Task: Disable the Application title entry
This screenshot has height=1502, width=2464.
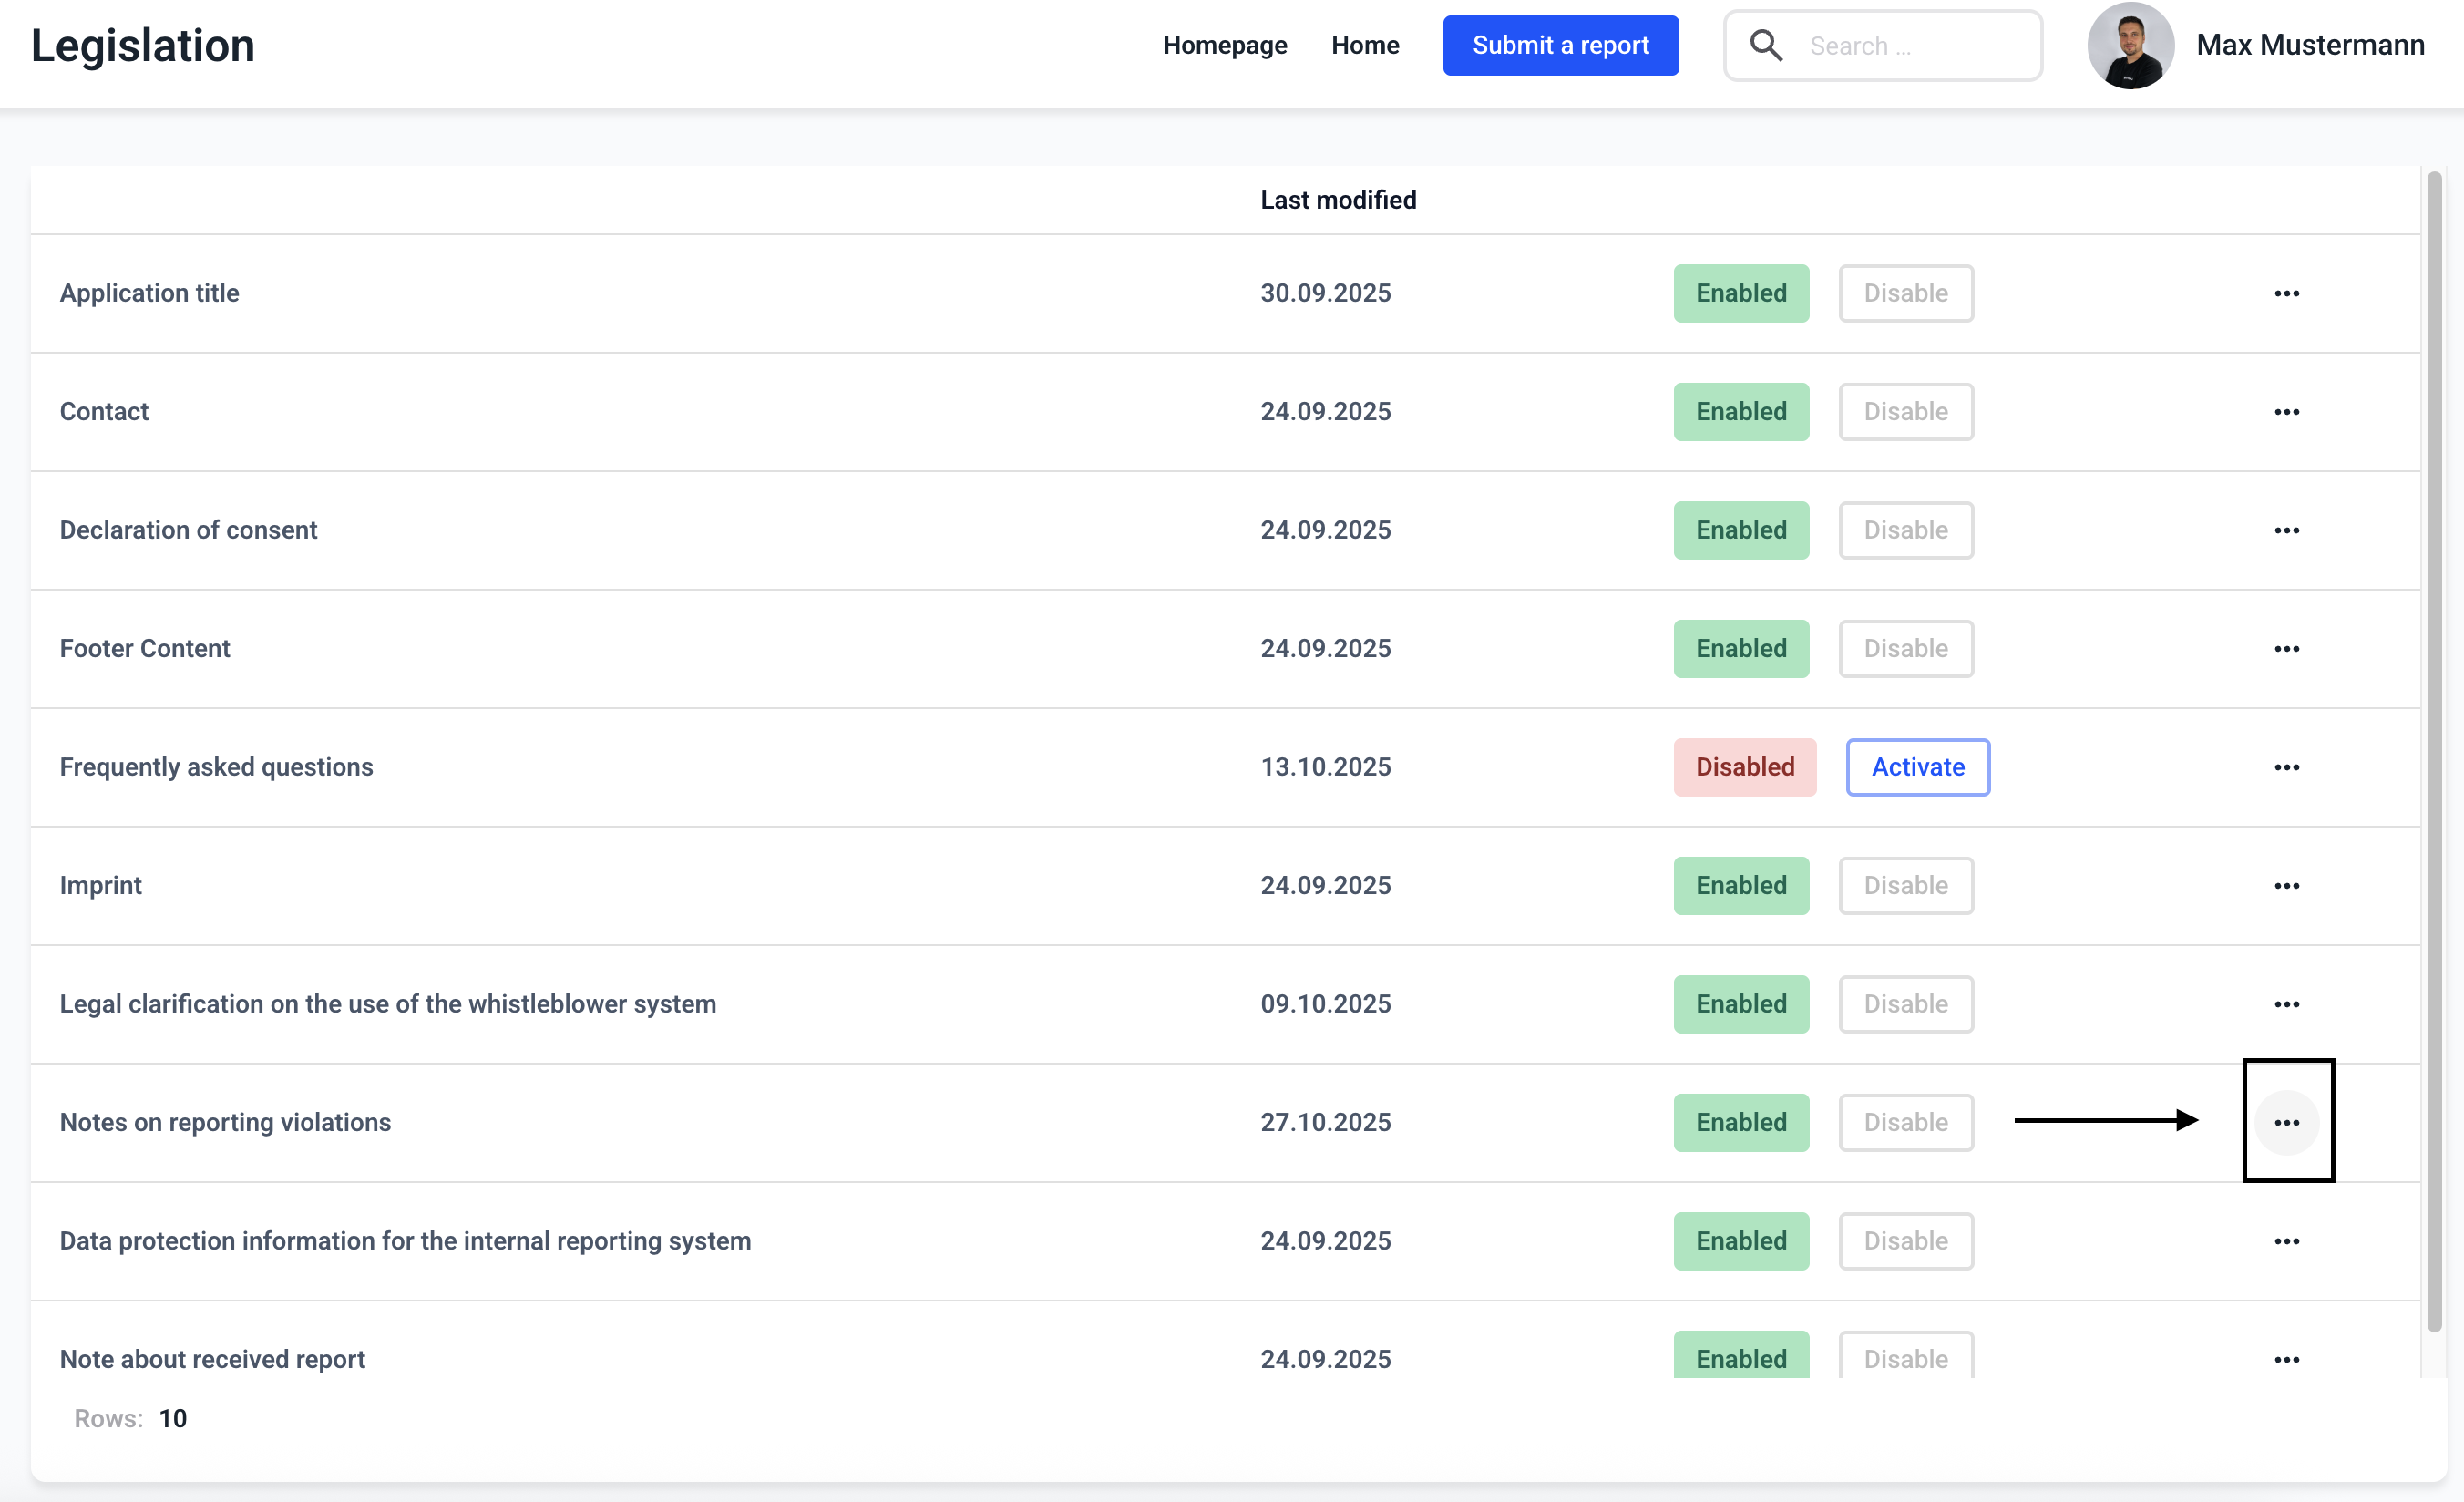Action: coord(1905,293)
